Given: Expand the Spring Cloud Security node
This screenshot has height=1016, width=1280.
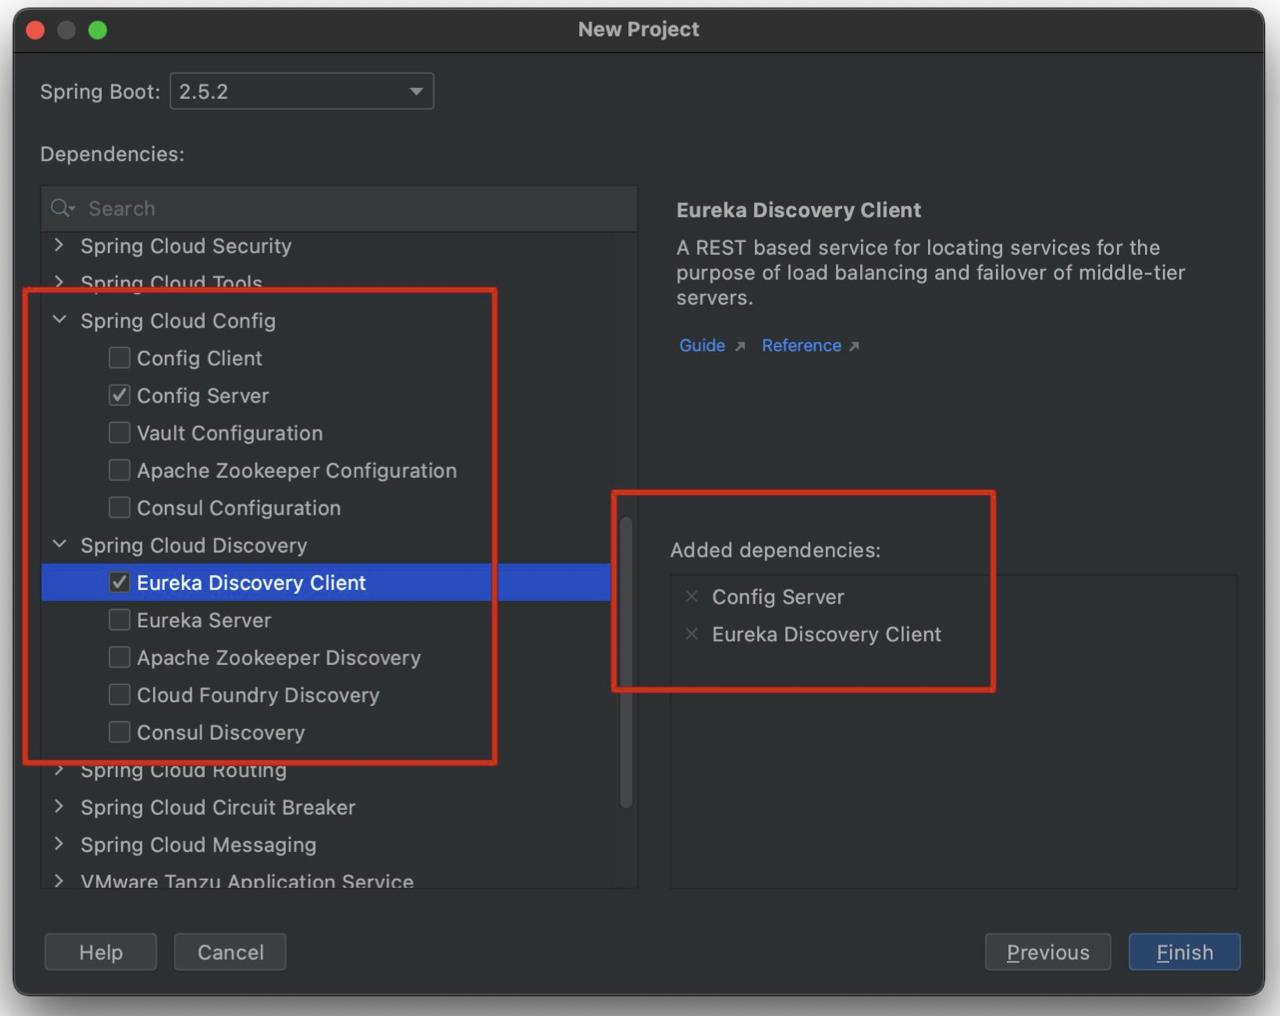Looking at the screenshot, I should coord(59,245).
